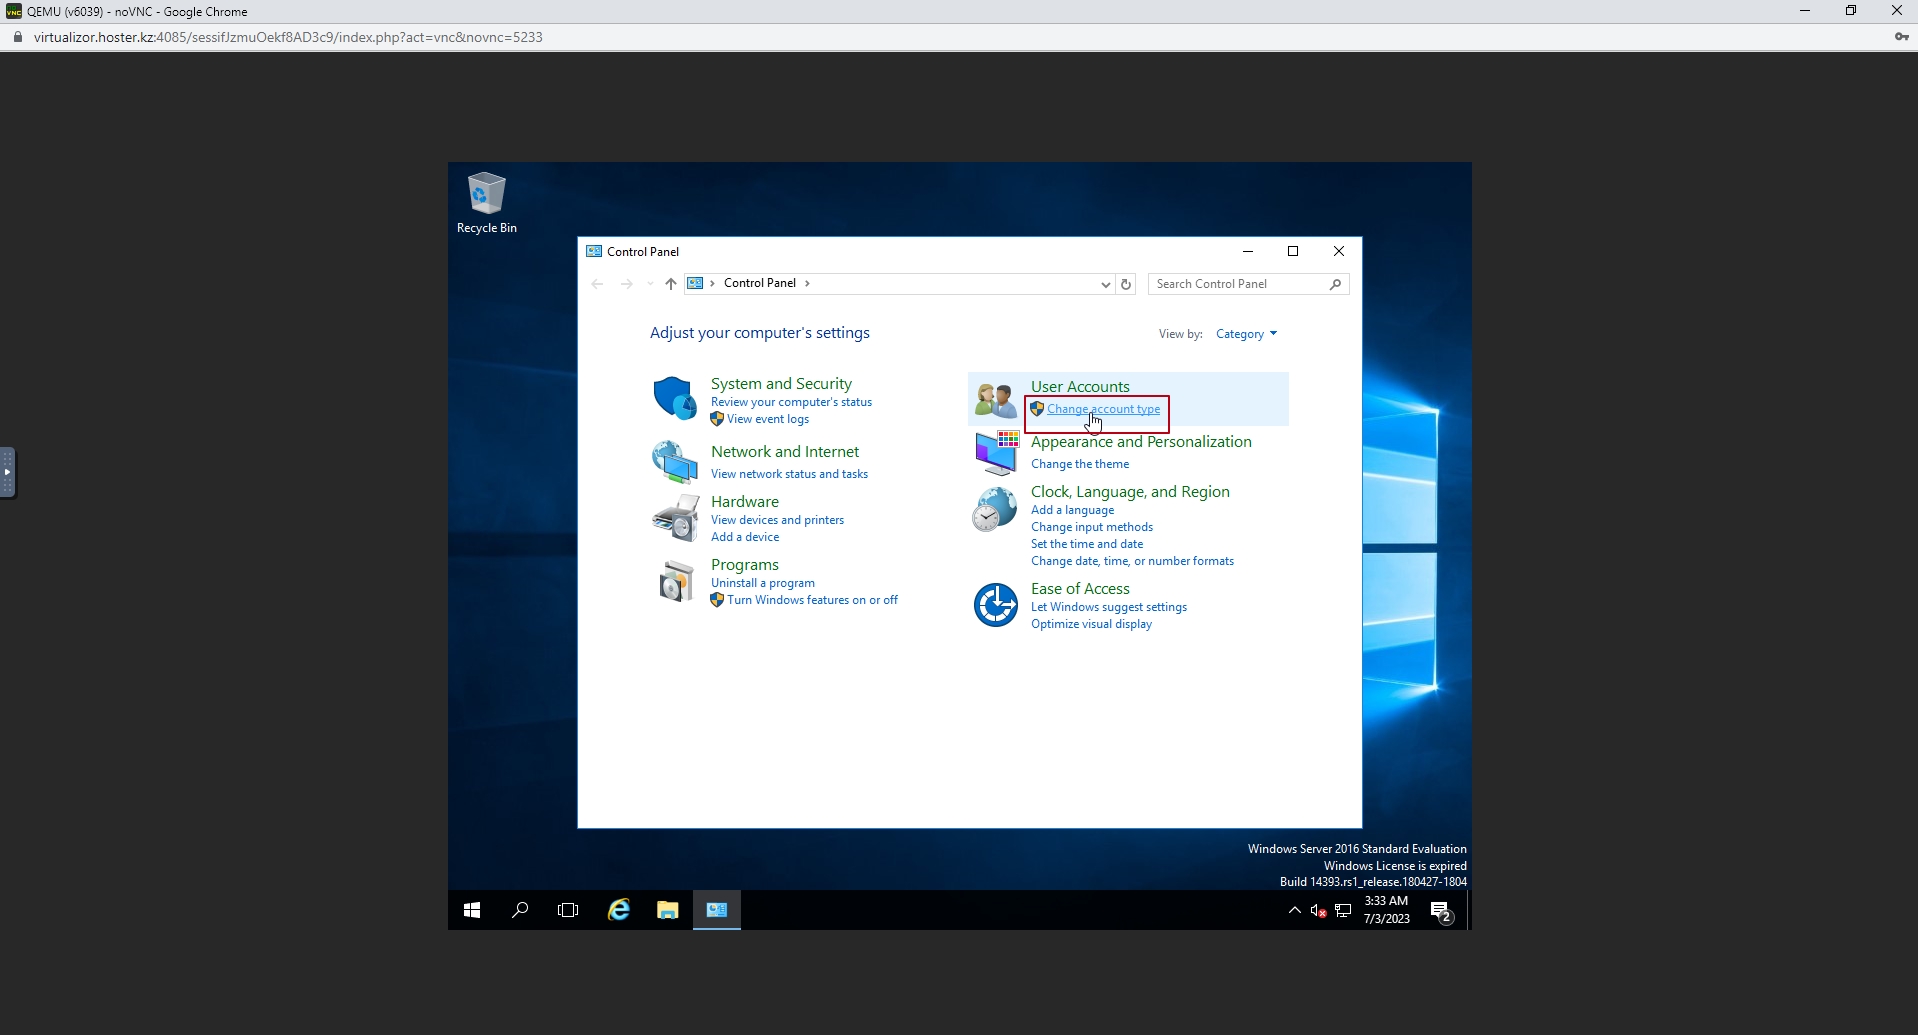Open Turn Windows features on or off

(x=812, y=600)
